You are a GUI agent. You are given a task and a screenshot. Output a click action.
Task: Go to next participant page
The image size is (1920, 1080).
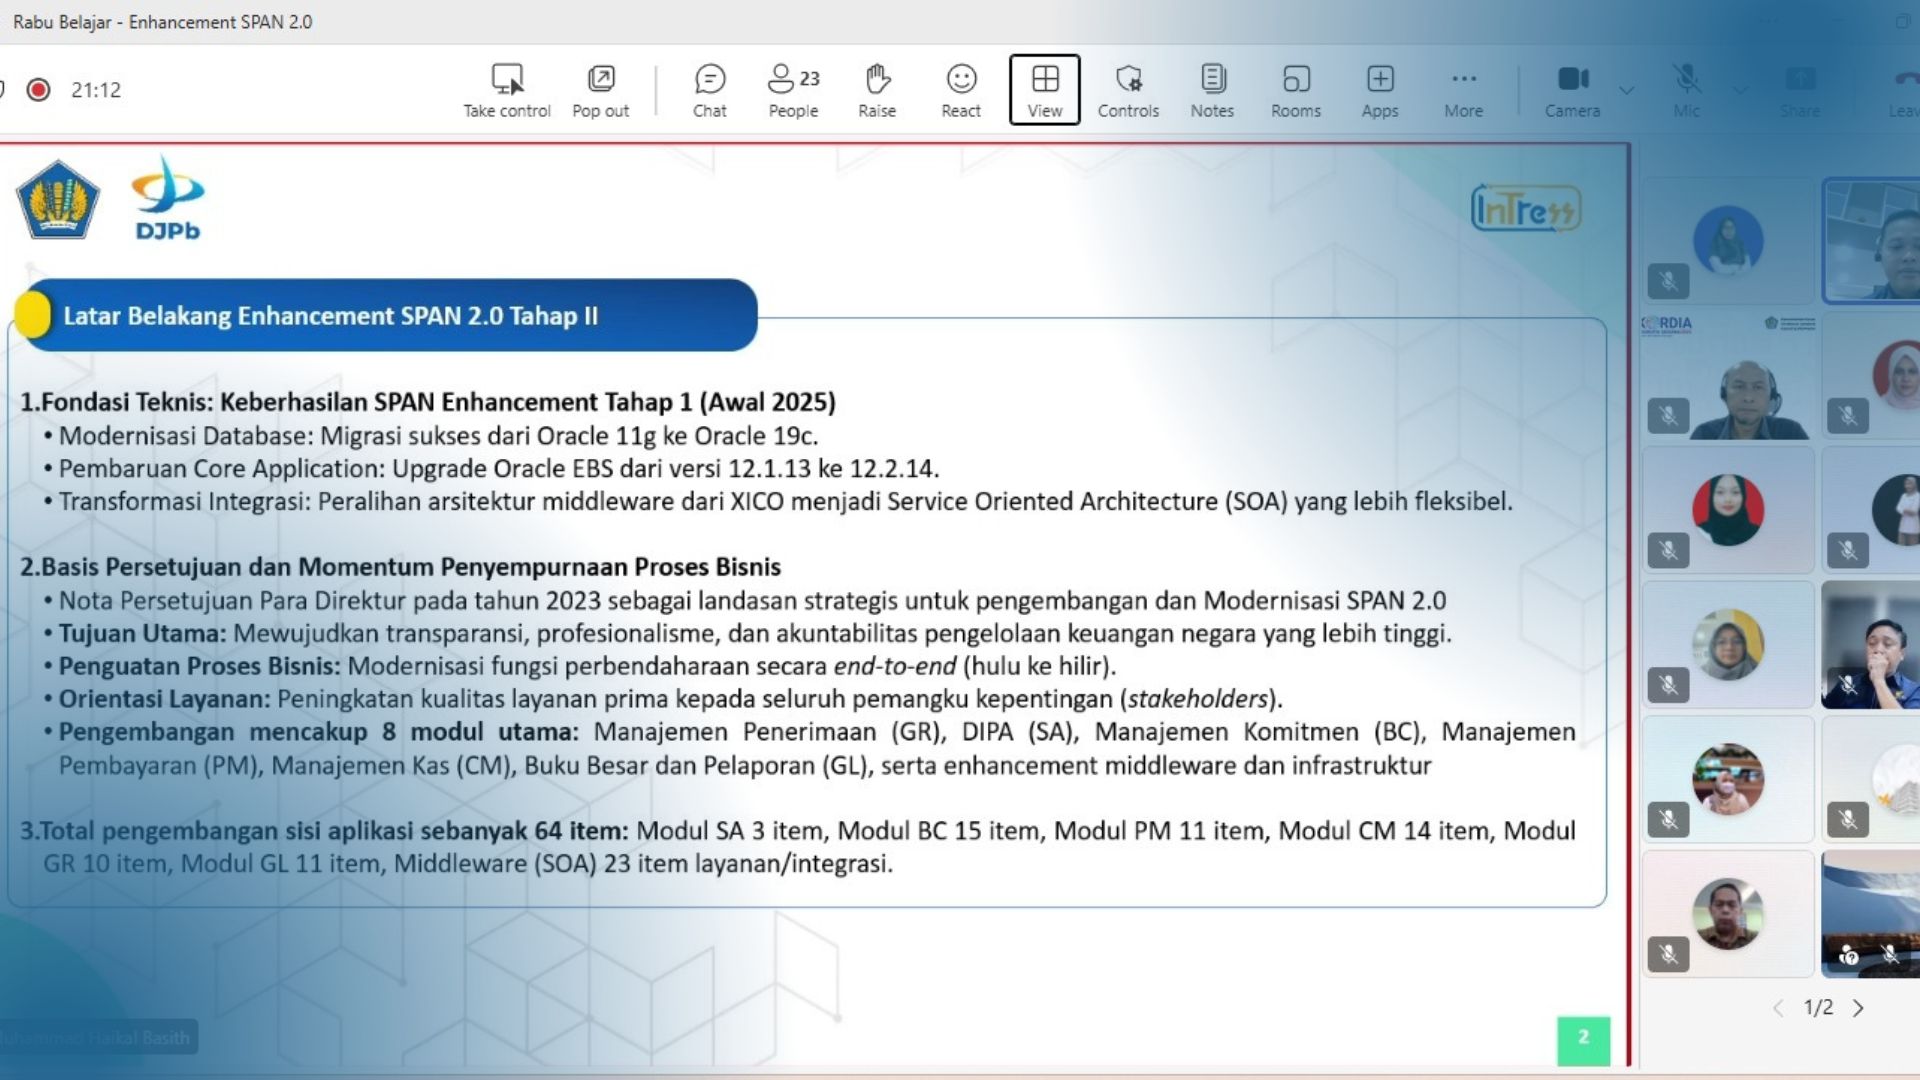click(1858, 1008)
